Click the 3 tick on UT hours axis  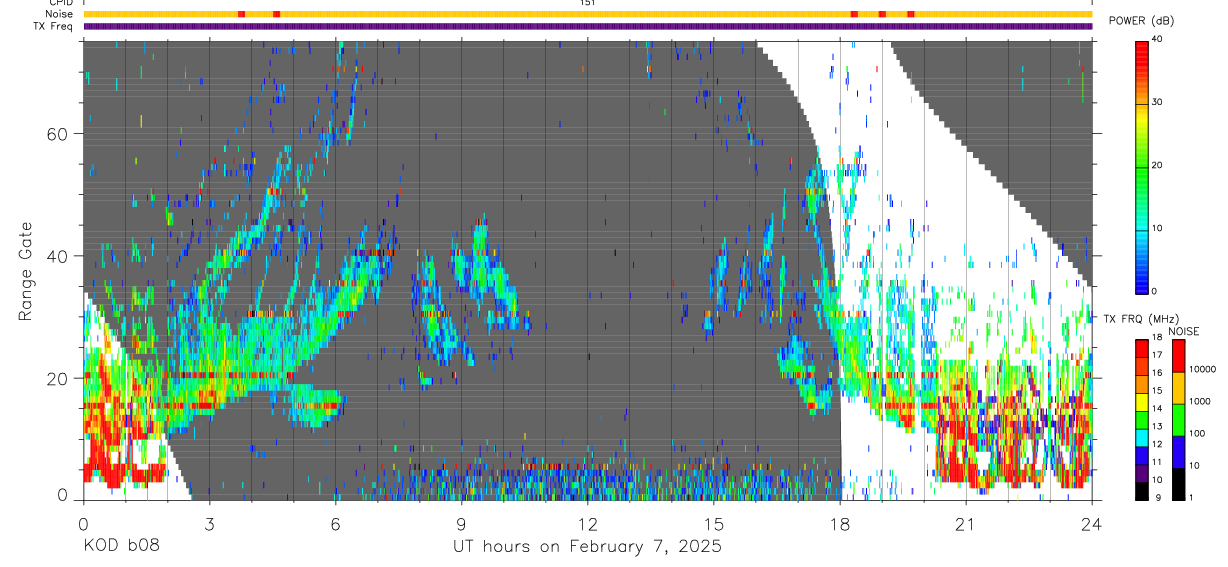coord(209,522)
